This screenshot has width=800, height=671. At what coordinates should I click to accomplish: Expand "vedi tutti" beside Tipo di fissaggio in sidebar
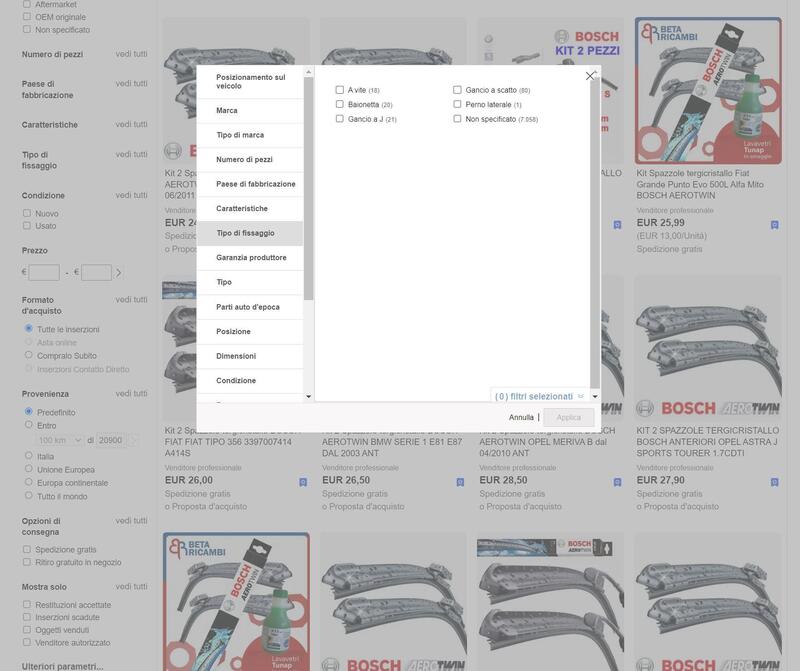131,154
